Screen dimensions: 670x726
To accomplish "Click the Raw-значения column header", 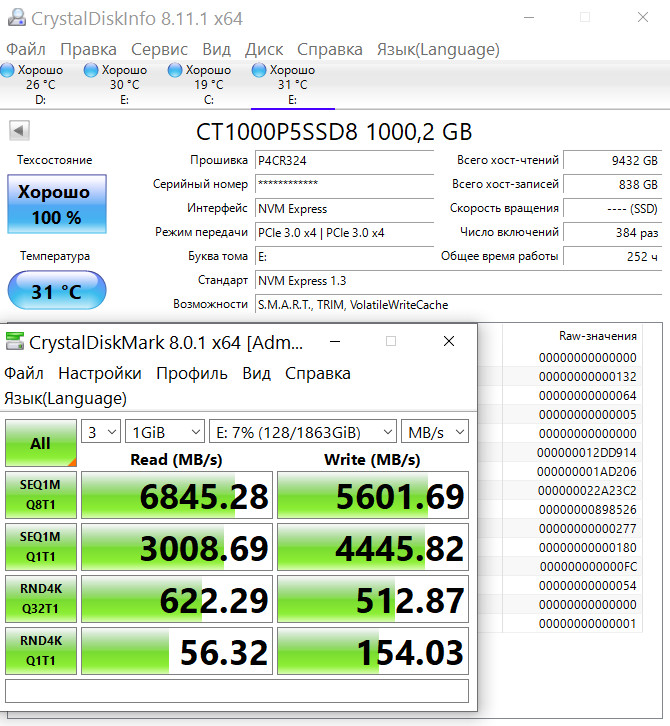I will coord(598,336).
